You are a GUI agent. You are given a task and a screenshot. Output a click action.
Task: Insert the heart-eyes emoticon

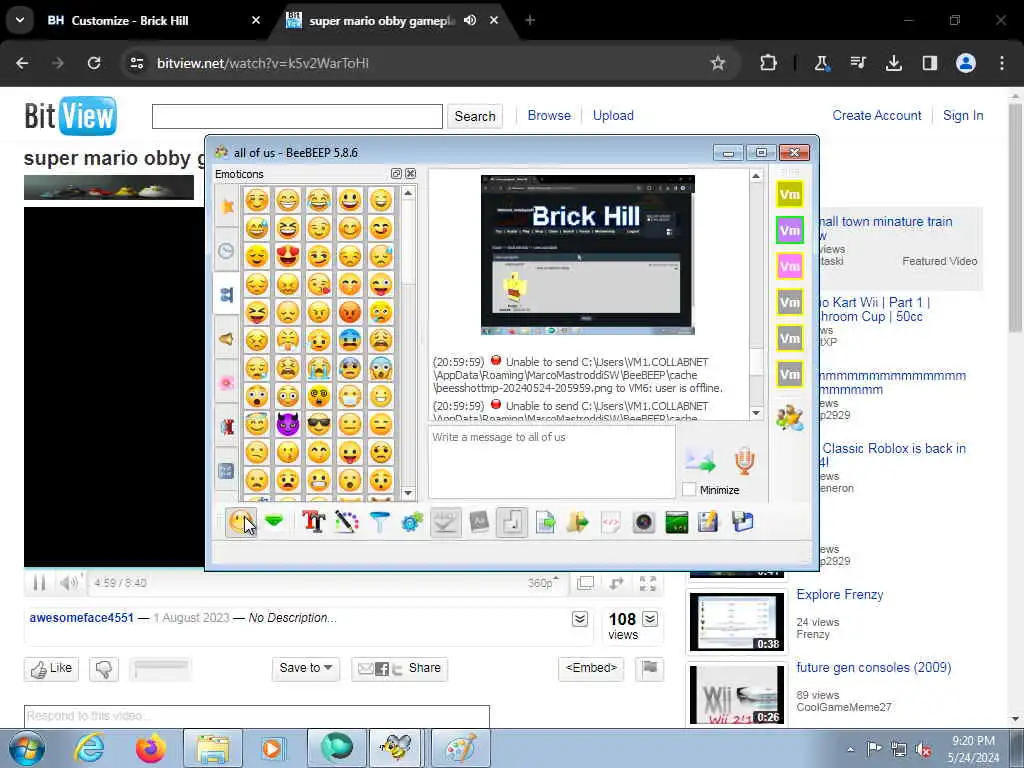pos(287,255)
